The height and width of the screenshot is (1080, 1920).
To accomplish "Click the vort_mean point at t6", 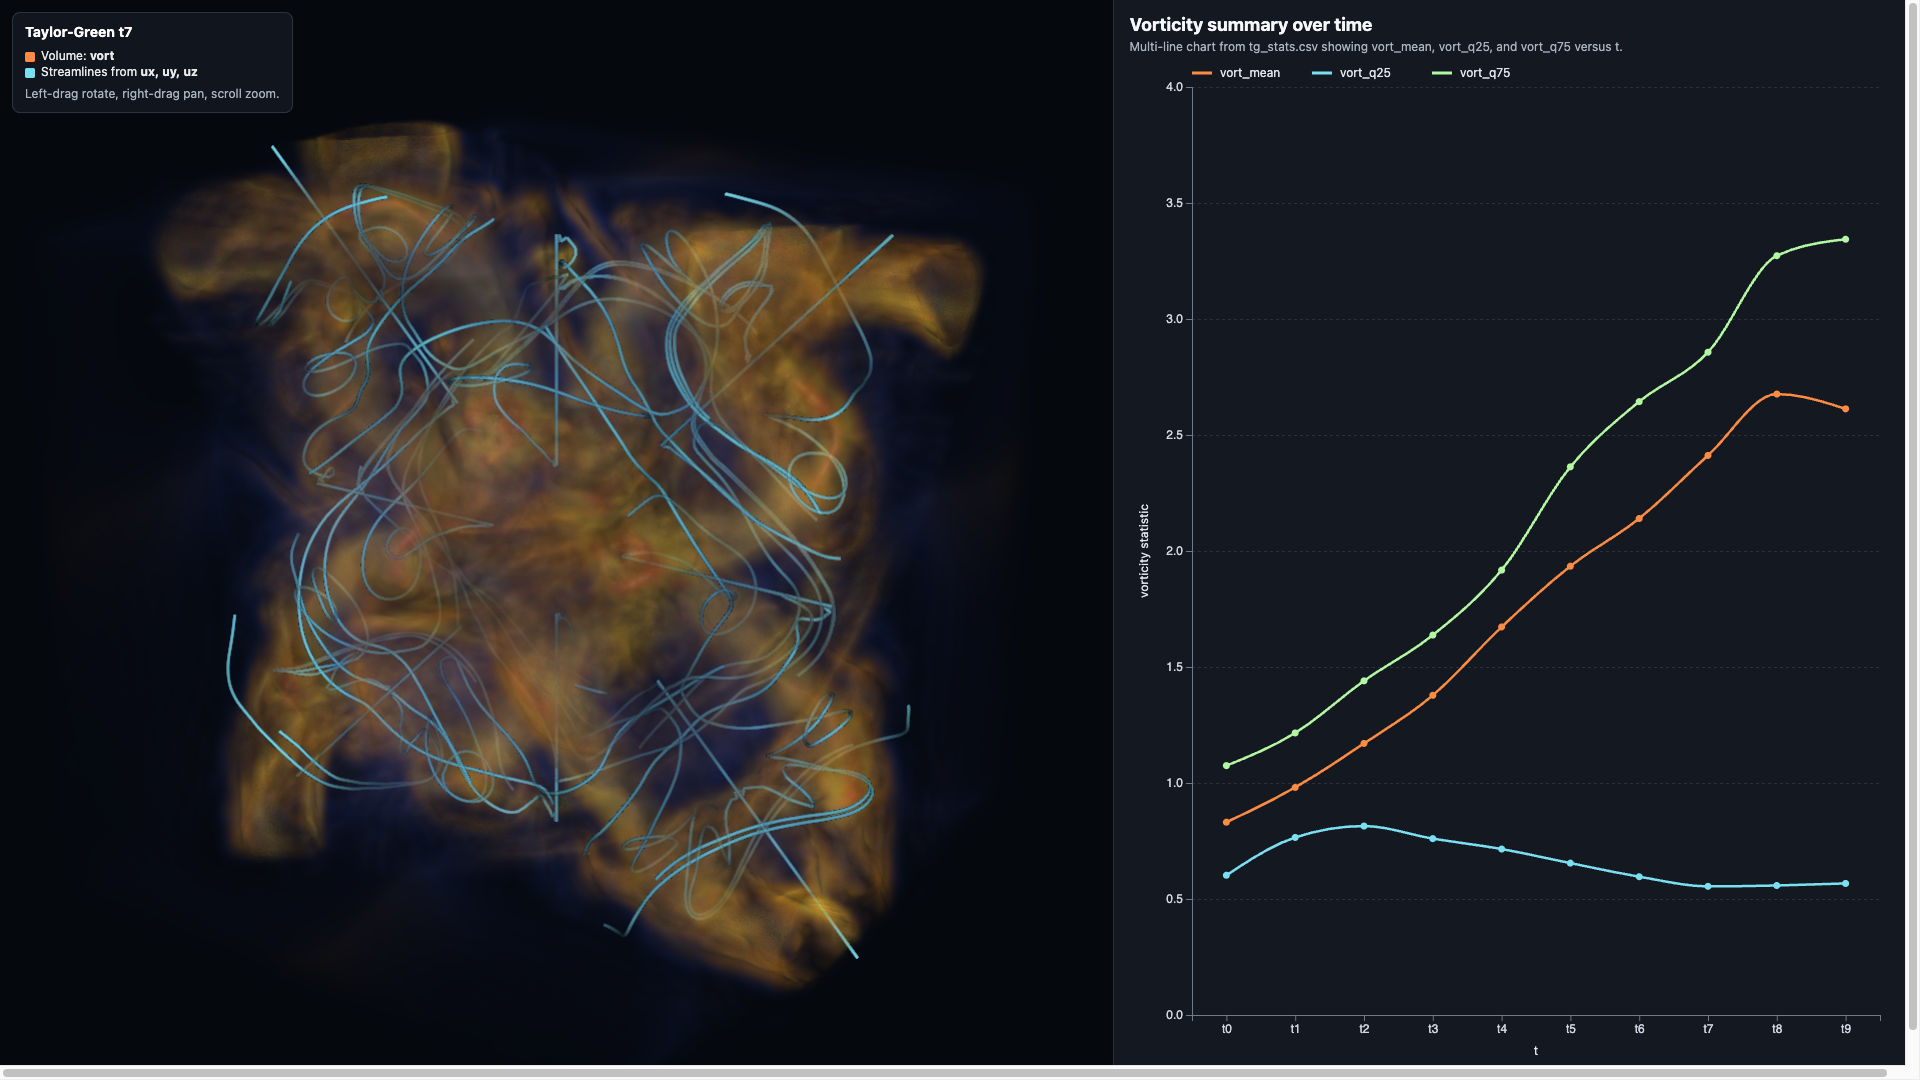I will click(1639, 519).
